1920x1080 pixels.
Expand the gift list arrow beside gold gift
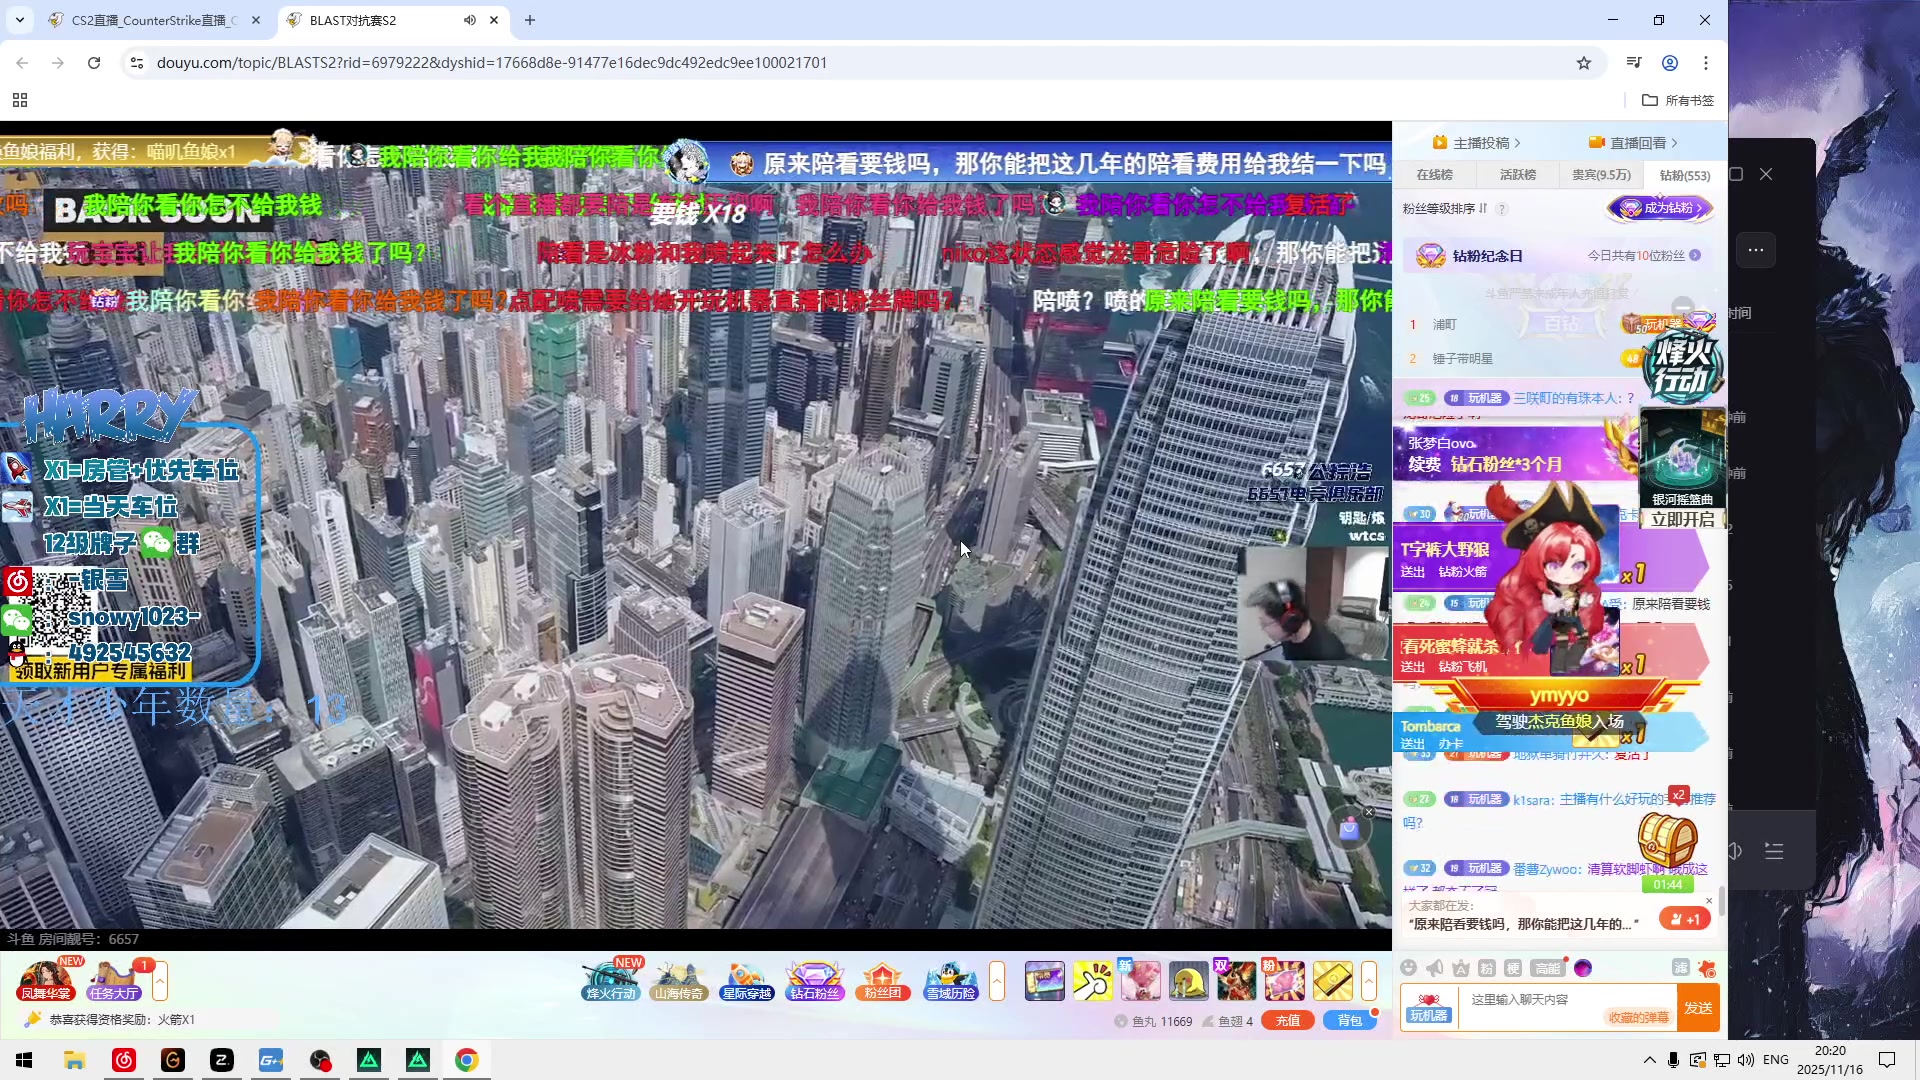1369,981
